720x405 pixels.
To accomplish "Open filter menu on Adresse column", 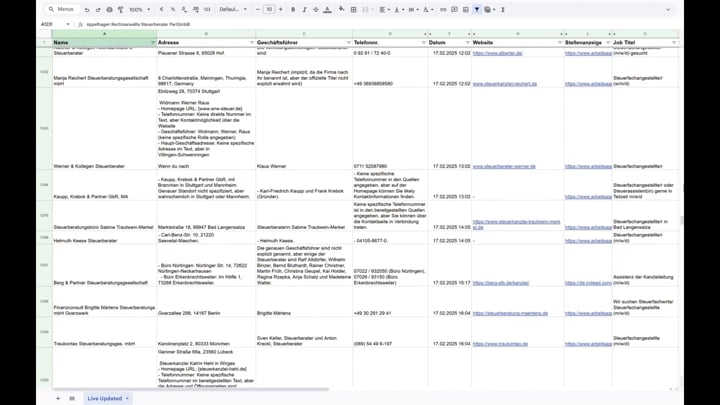I will pos(252,43).
